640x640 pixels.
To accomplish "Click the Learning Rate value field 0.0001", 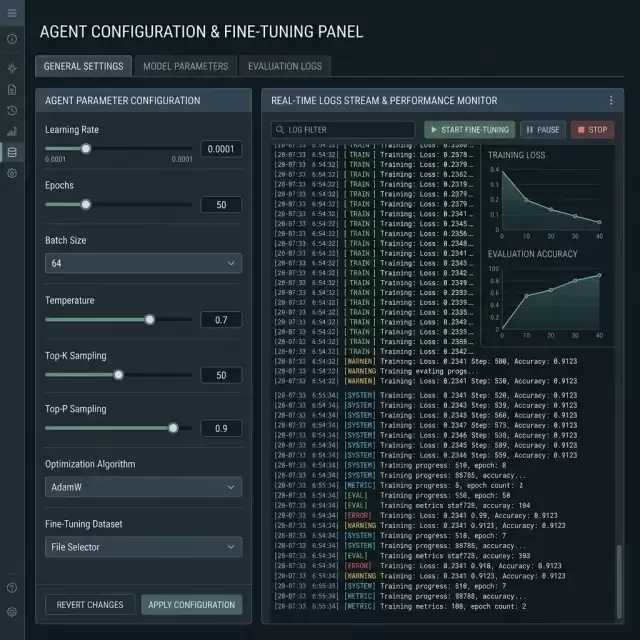I will [221, 149].
